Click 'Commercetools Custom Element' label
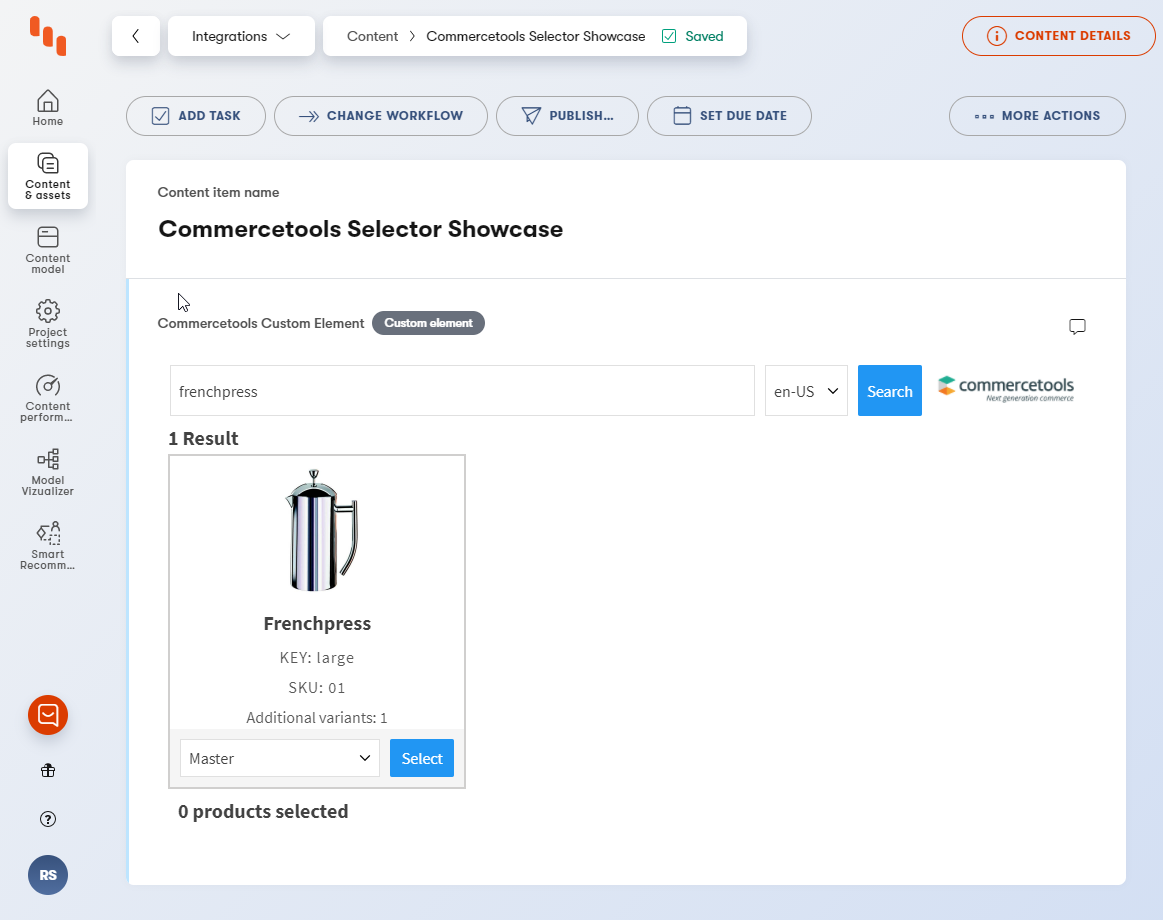1163x920 pixels. coord(261,323)
